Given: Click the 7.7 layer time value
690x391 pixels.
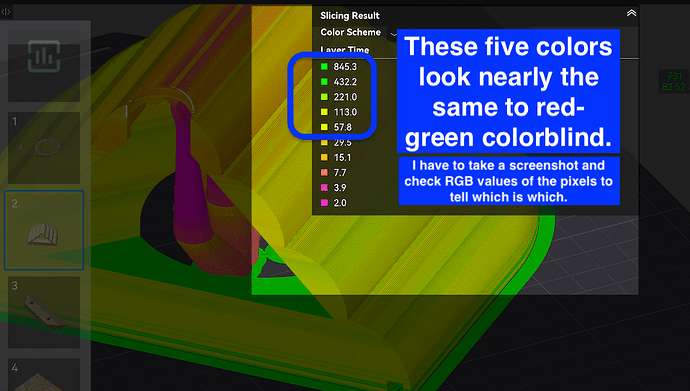Looking at the screenshot, I should [340, 172].
